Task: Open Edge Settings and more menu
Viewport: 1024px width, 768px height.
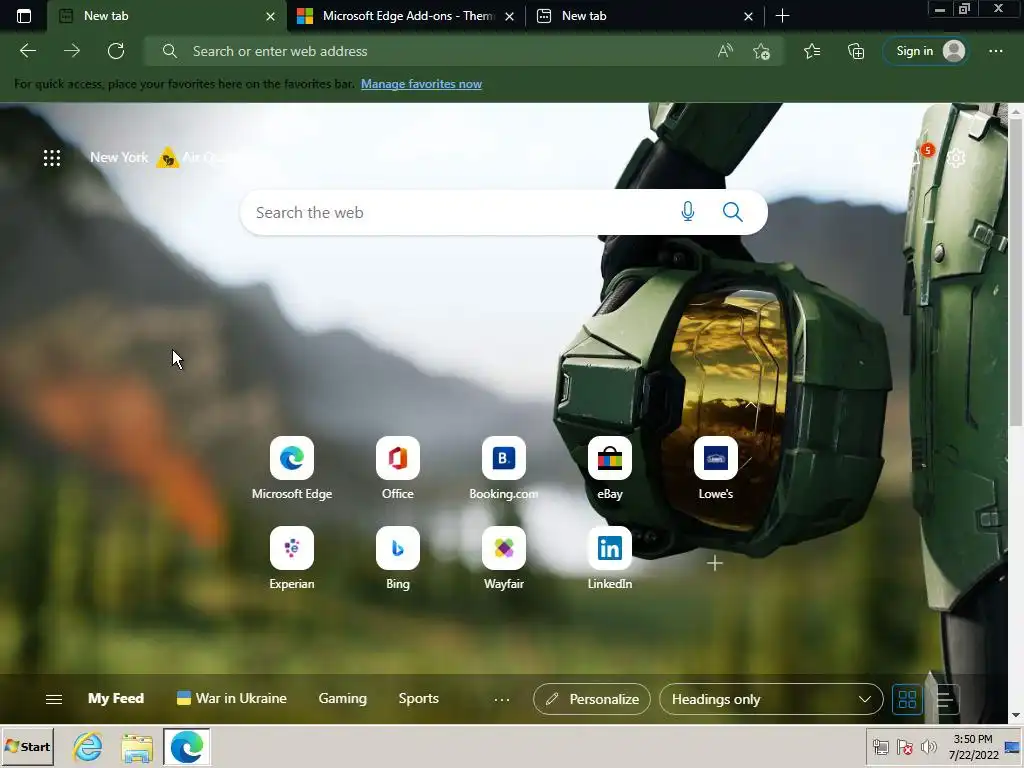Action: pyautogui.click(x=995, y=51)
